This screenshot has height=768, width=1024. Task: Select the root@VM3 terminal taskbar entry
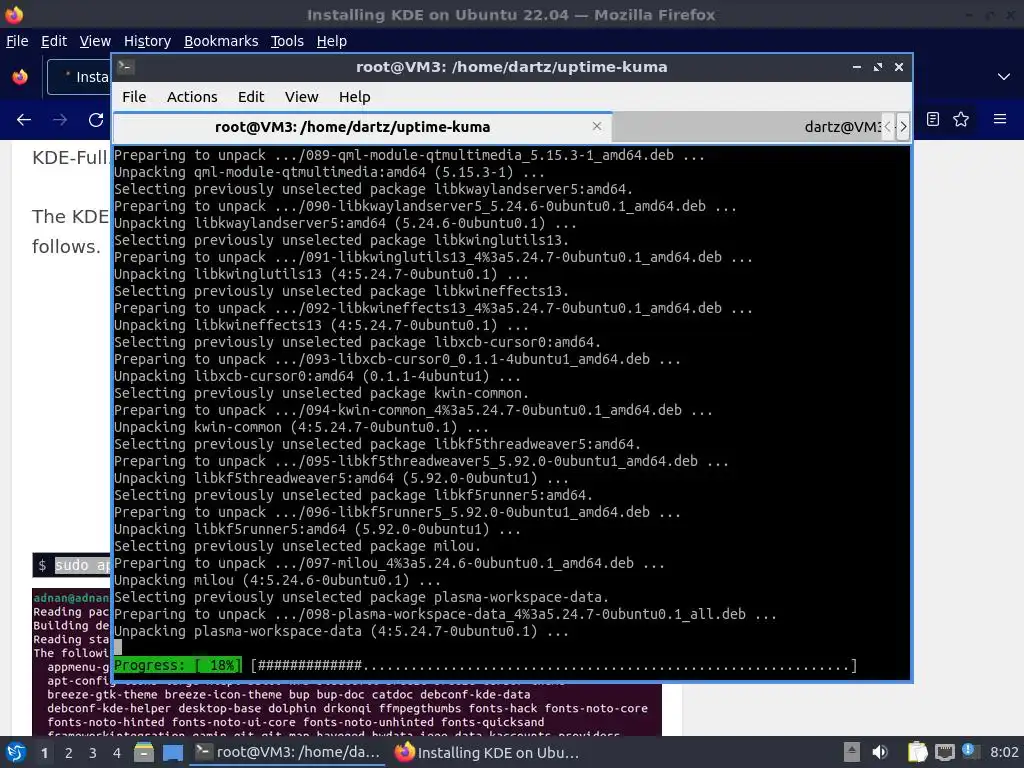click(288, 752)
